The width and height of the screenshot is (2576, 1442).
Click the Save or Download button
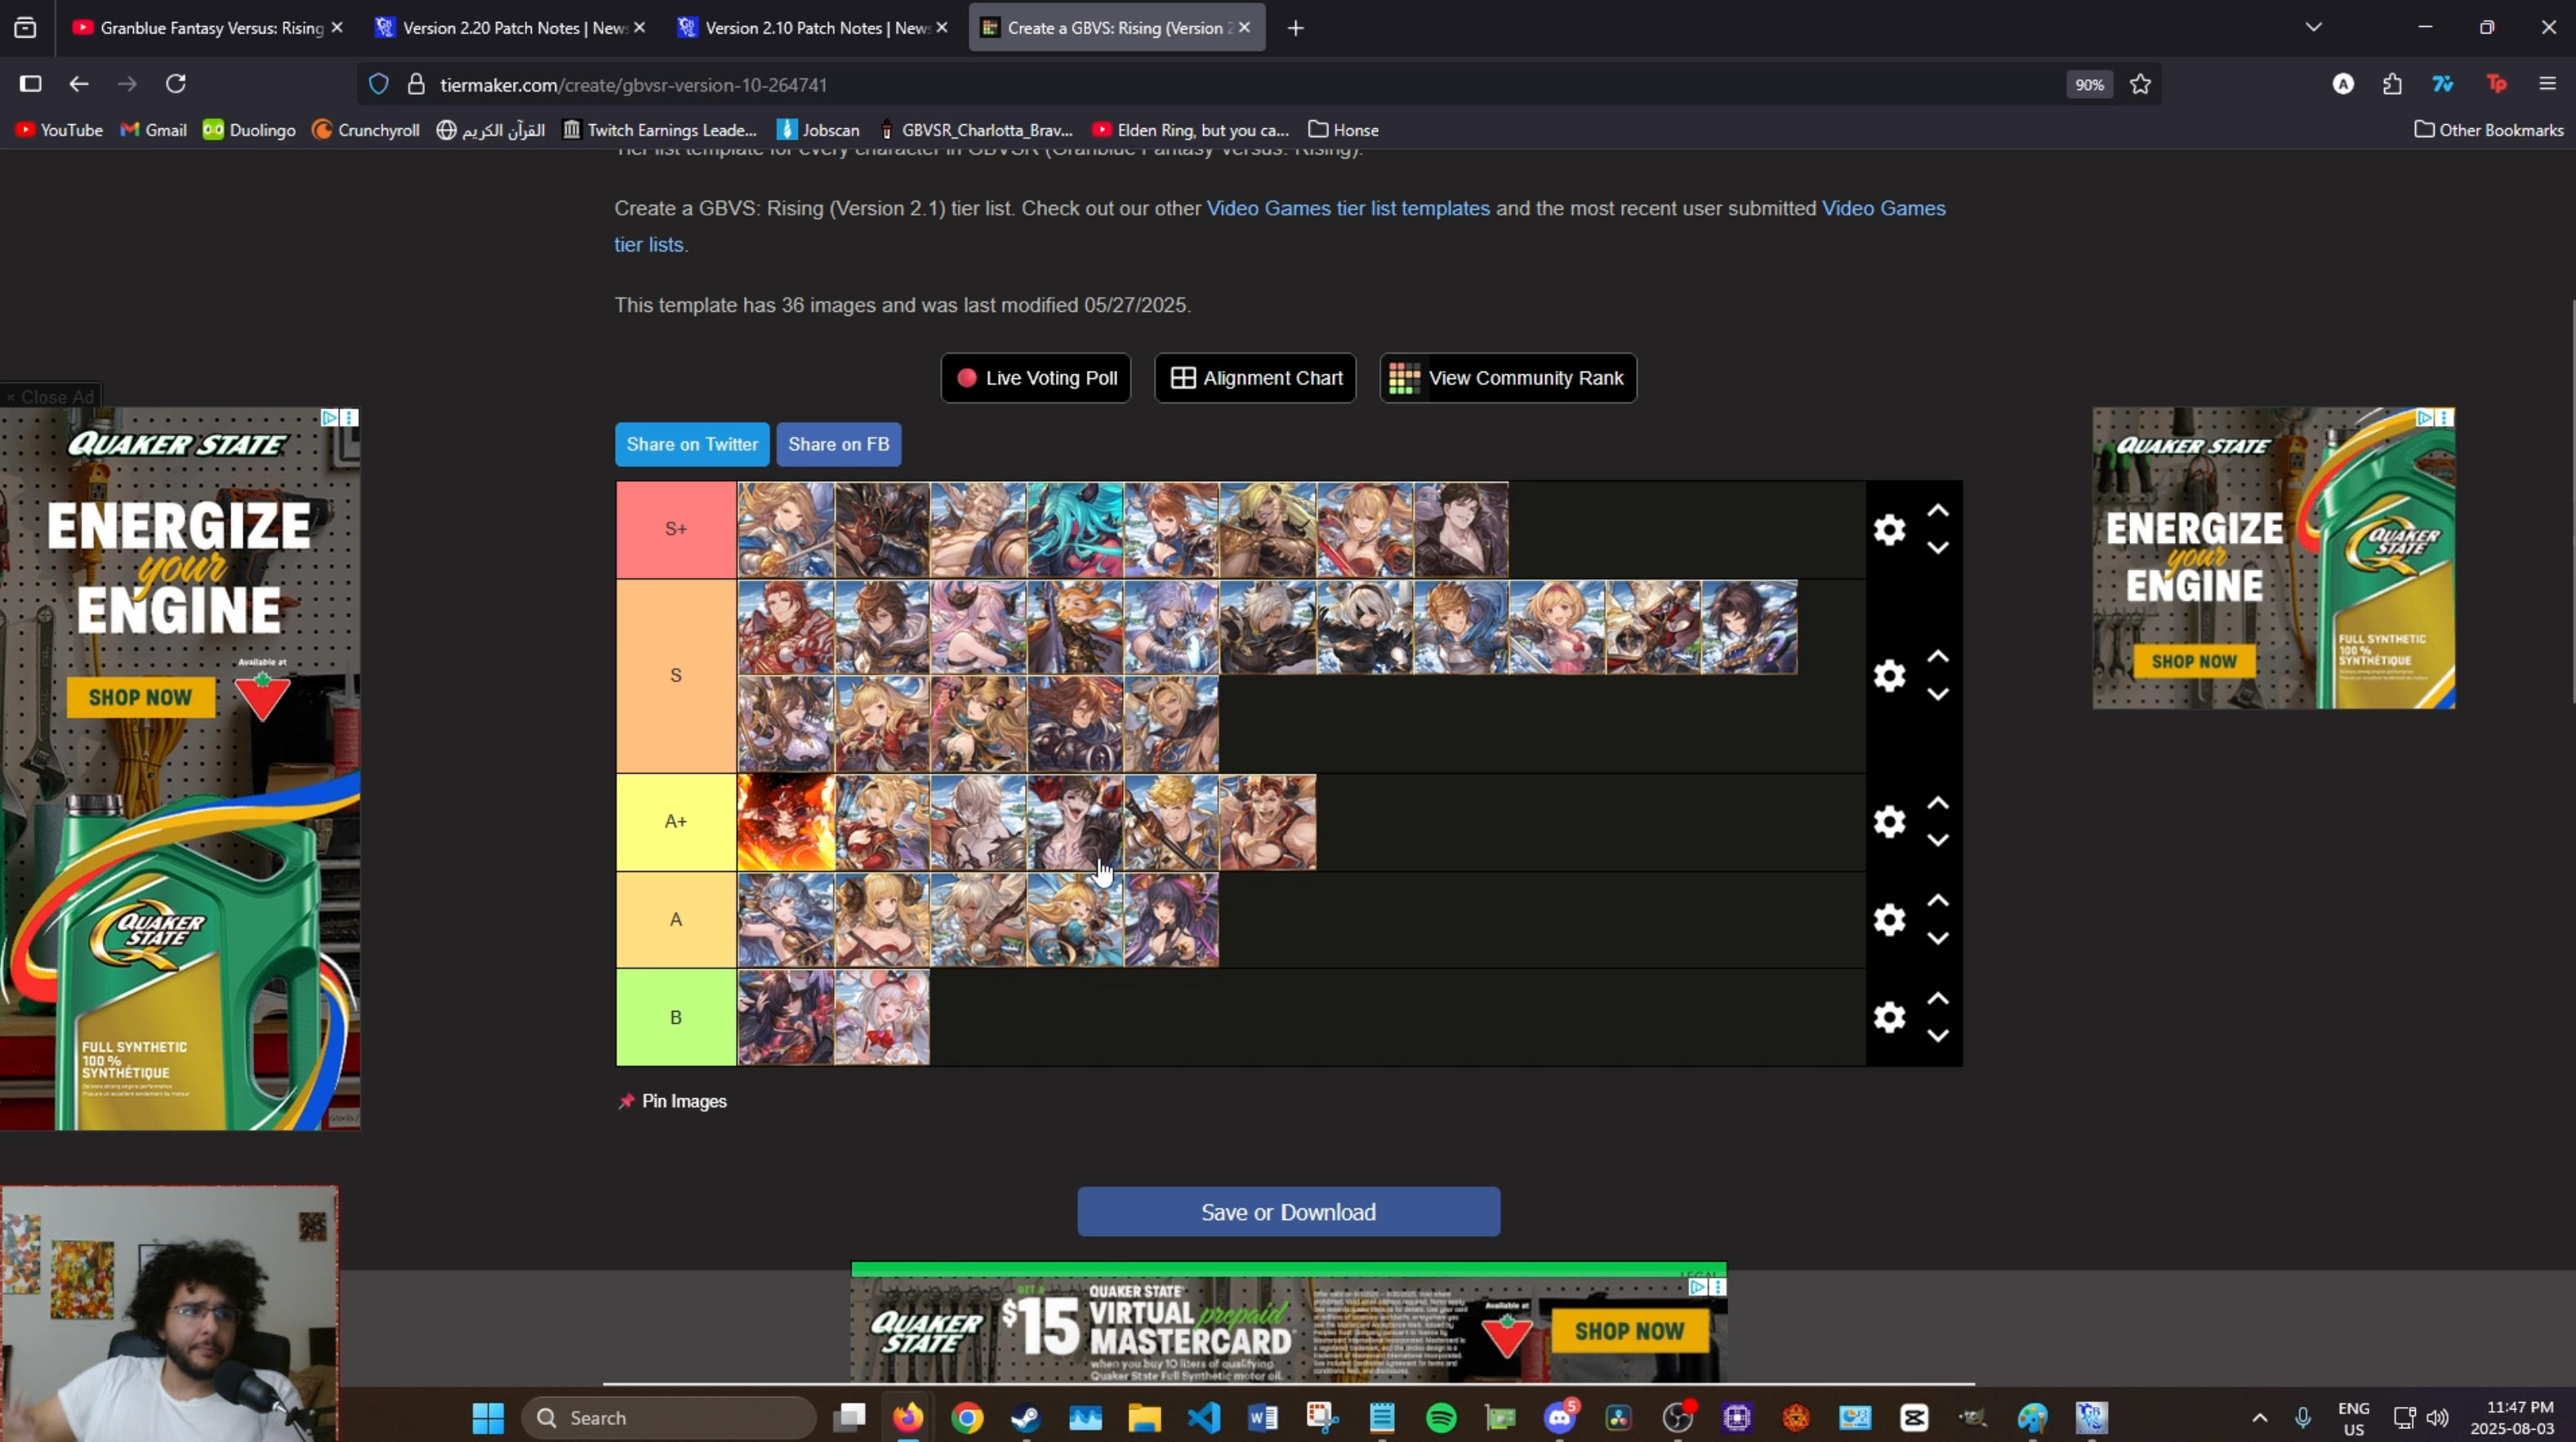[x=1289, y=1212]
